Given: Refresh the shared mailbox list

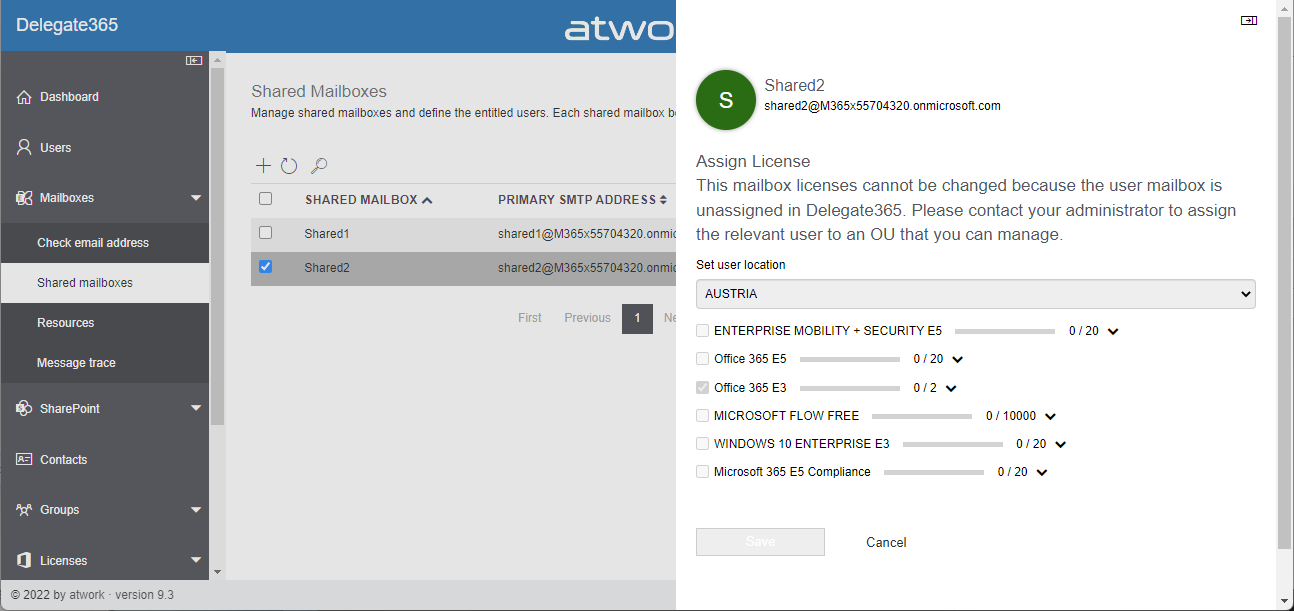Looking at the screenshot, I should 289,166.
